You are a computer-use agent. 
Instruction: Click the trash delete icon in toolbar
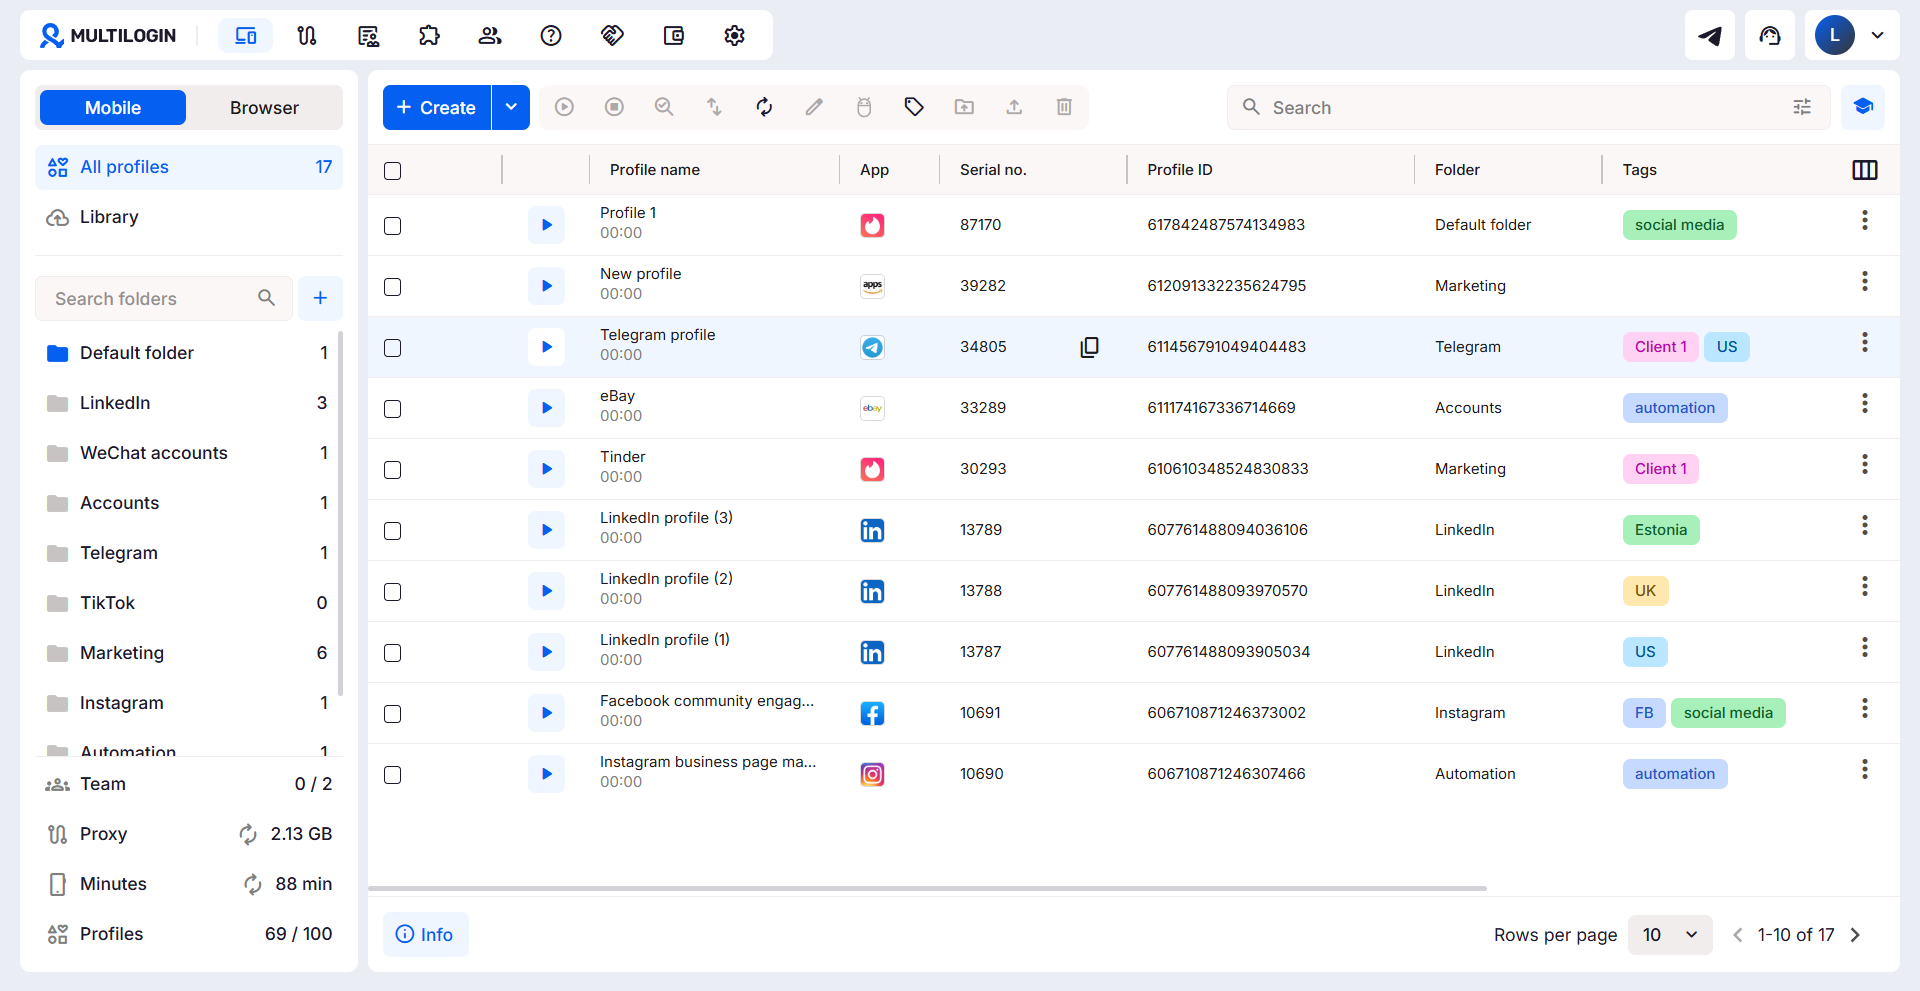[x=1064, y=107]
